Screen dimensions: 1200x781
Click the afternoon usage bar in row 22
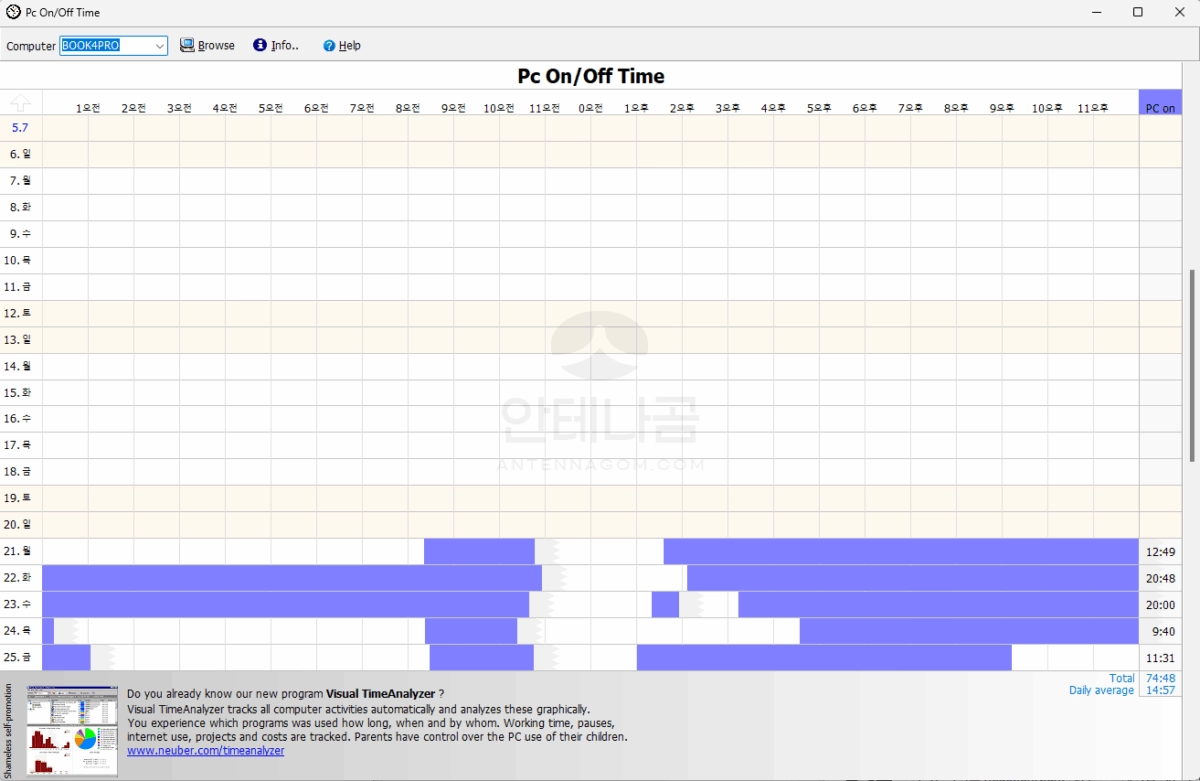point(913,578)
